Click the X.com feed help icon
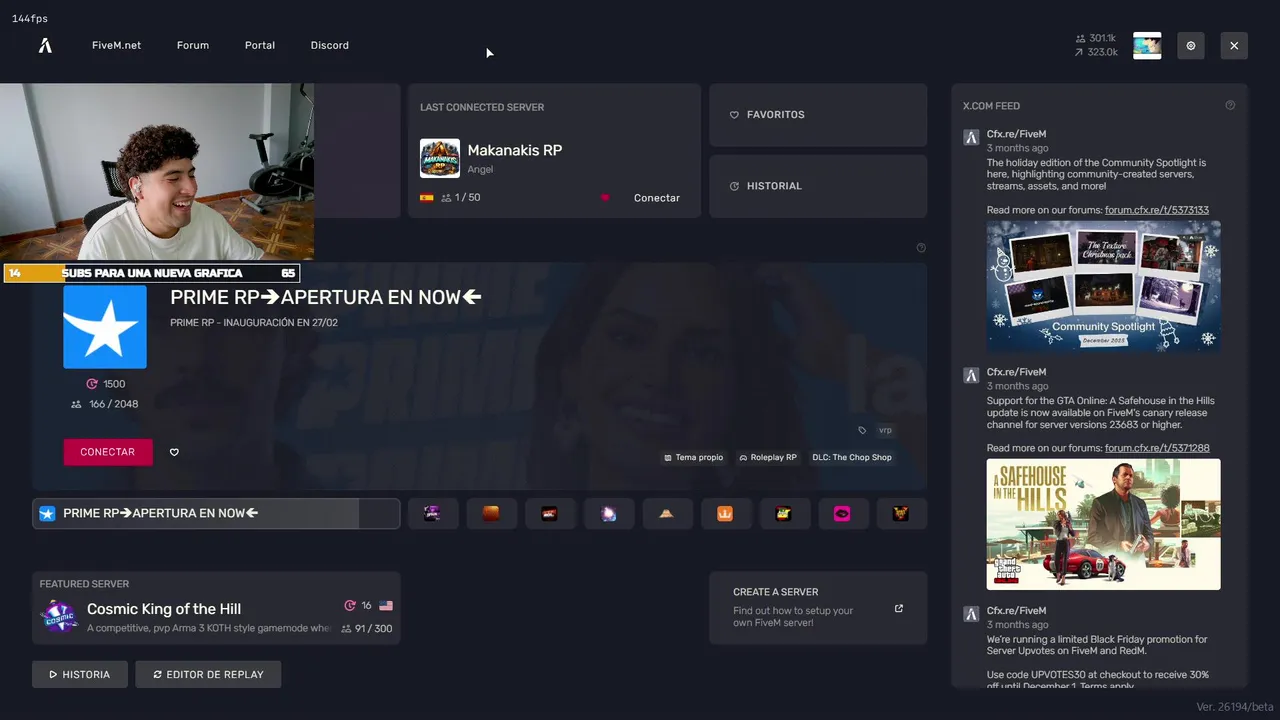 (x=1230, y=105)
